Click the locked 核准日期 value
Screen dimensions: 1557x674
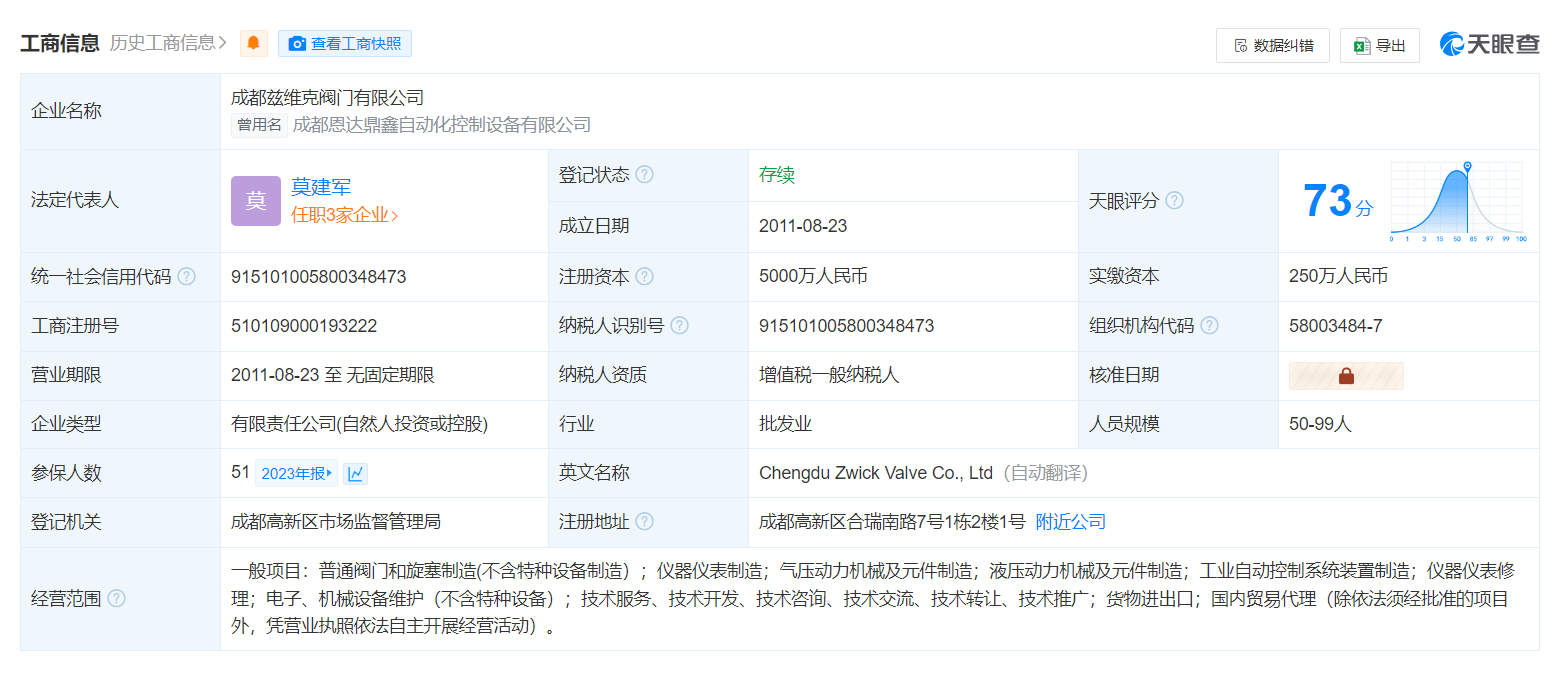(1346, 376)
